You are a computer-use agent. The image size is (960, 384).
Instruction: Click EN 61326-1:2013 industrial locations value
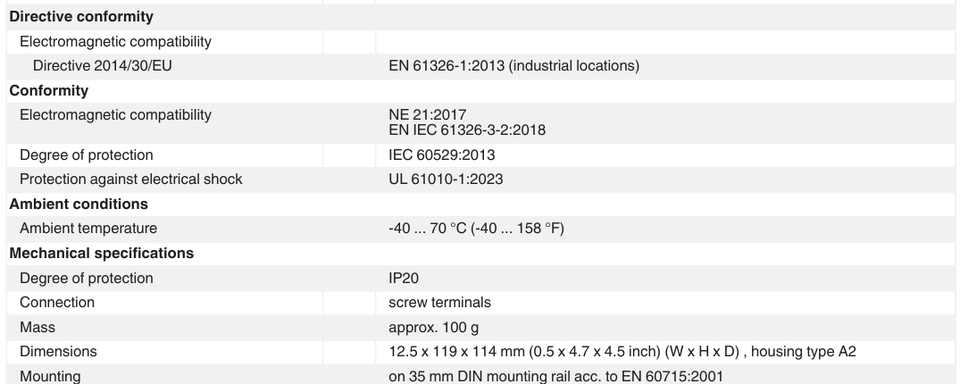(x=514, y=66)
